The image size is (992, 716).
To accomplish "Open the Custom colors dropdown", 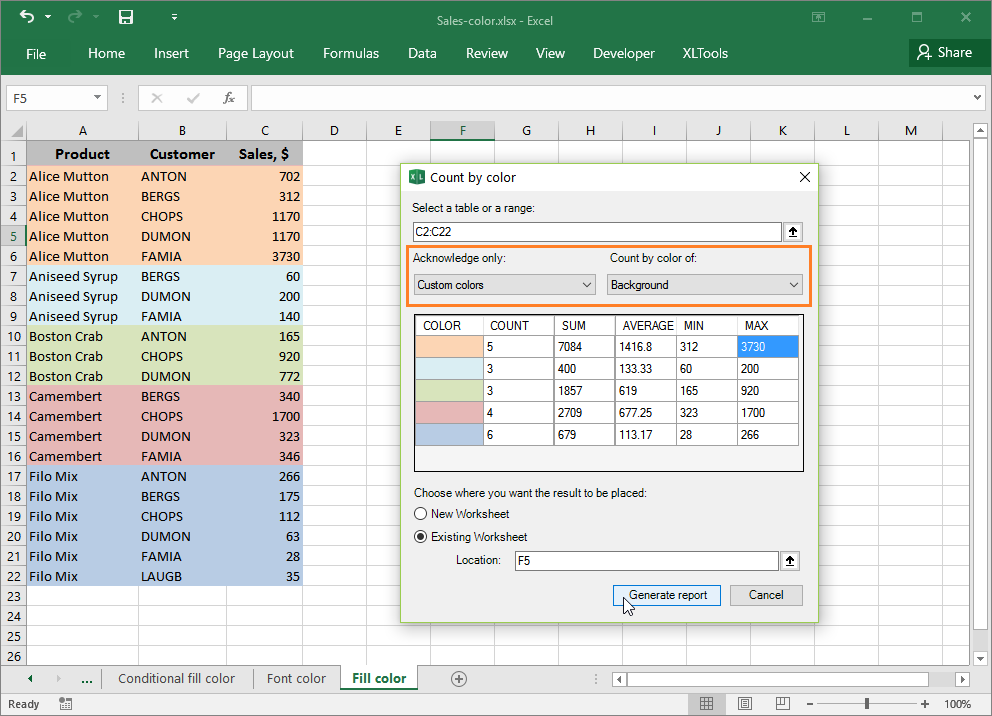I will tap(504, 285).
